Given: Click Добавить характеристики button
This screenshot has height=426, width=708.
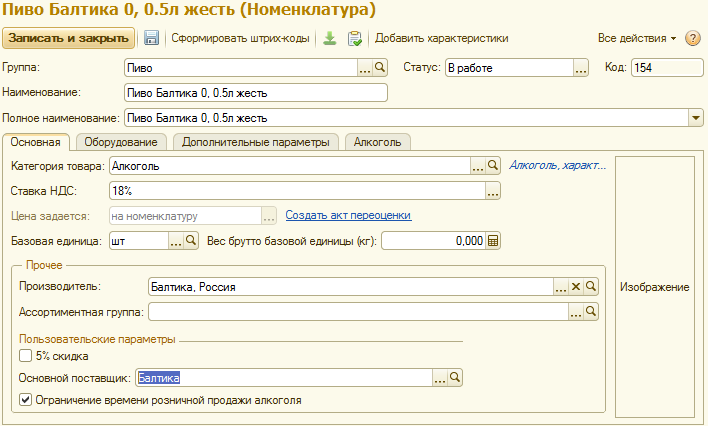Looking at the screenshot, I should pos(442,38).
